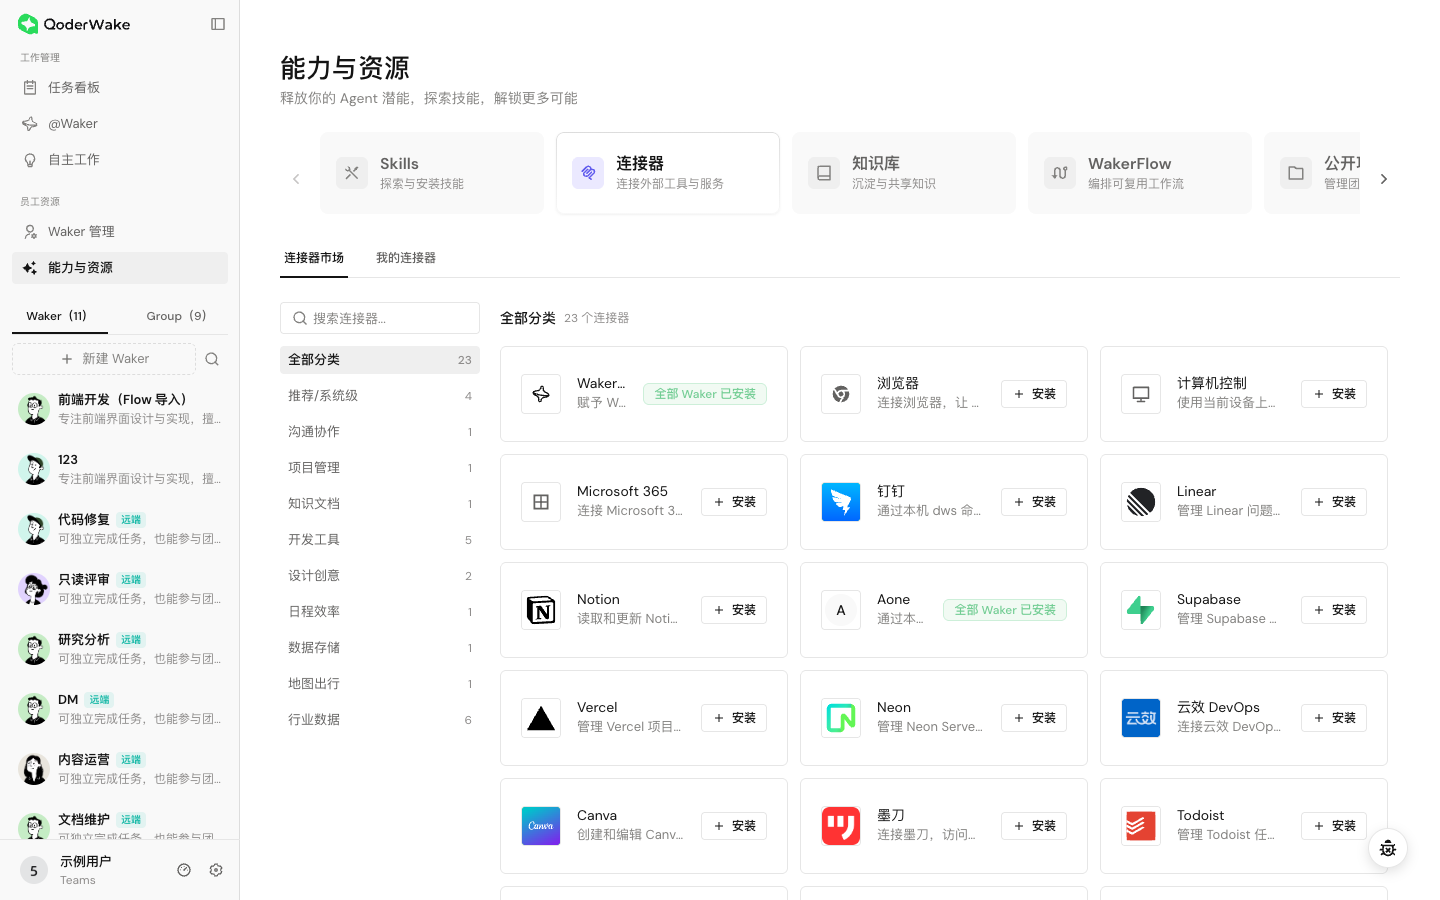Click 新建 Waker button
Screen dimensions: 1440x900
pyautogui.click(x=104, y=359)
